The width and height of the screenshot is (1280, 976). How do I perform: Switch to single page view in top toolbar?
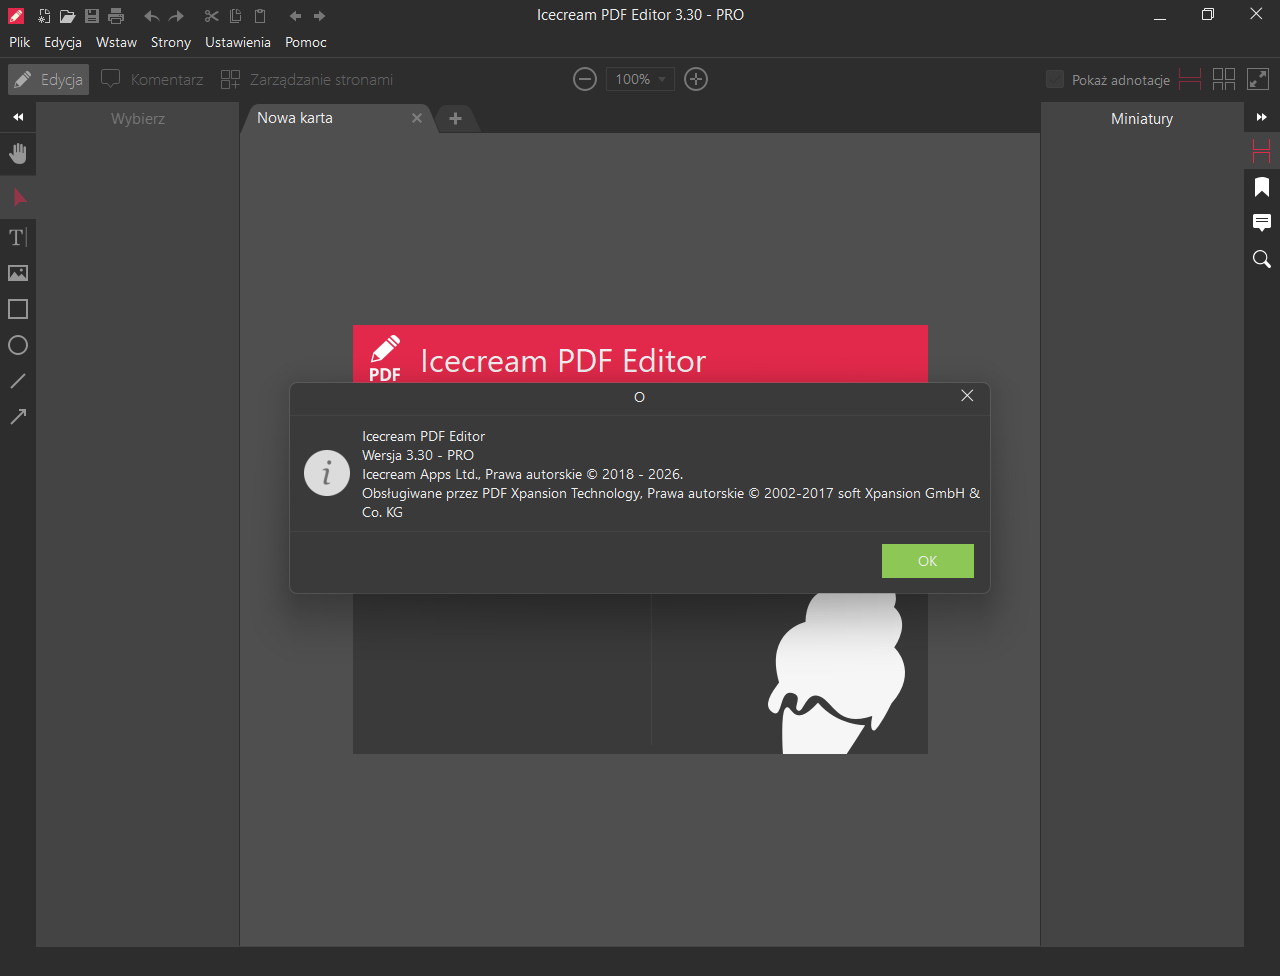[1190, 79]
